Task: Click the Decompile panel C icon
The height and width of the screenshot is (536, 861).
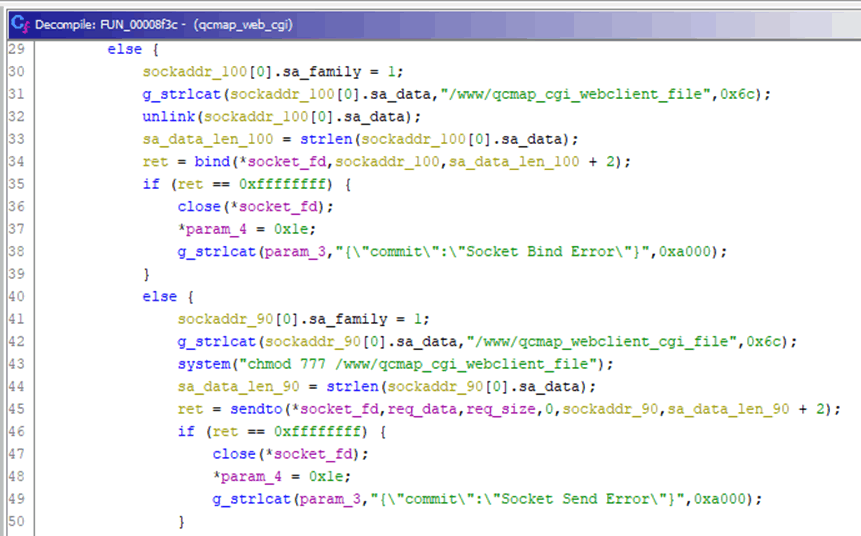Action: pos(19,24)
